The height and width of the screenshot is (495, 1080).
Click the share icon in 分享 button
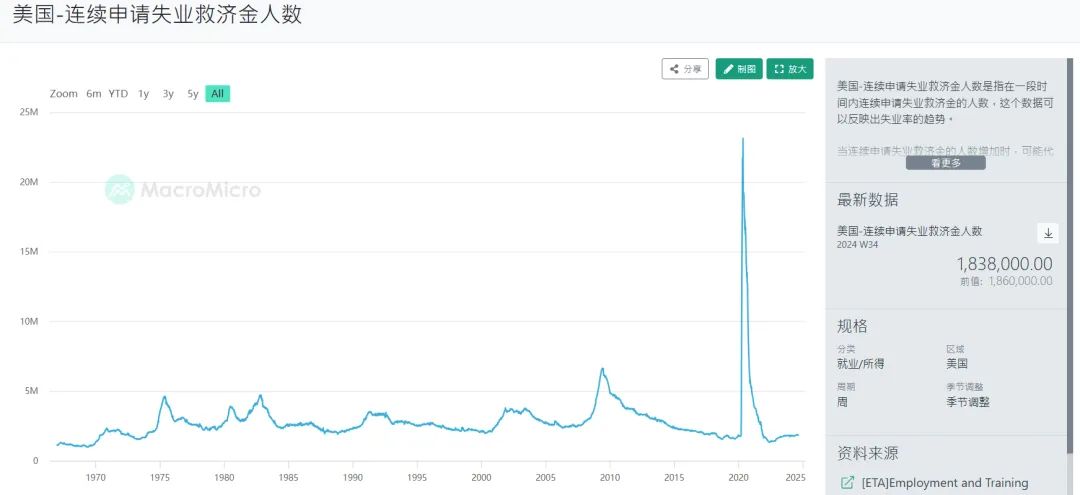(x=674, y=69)
